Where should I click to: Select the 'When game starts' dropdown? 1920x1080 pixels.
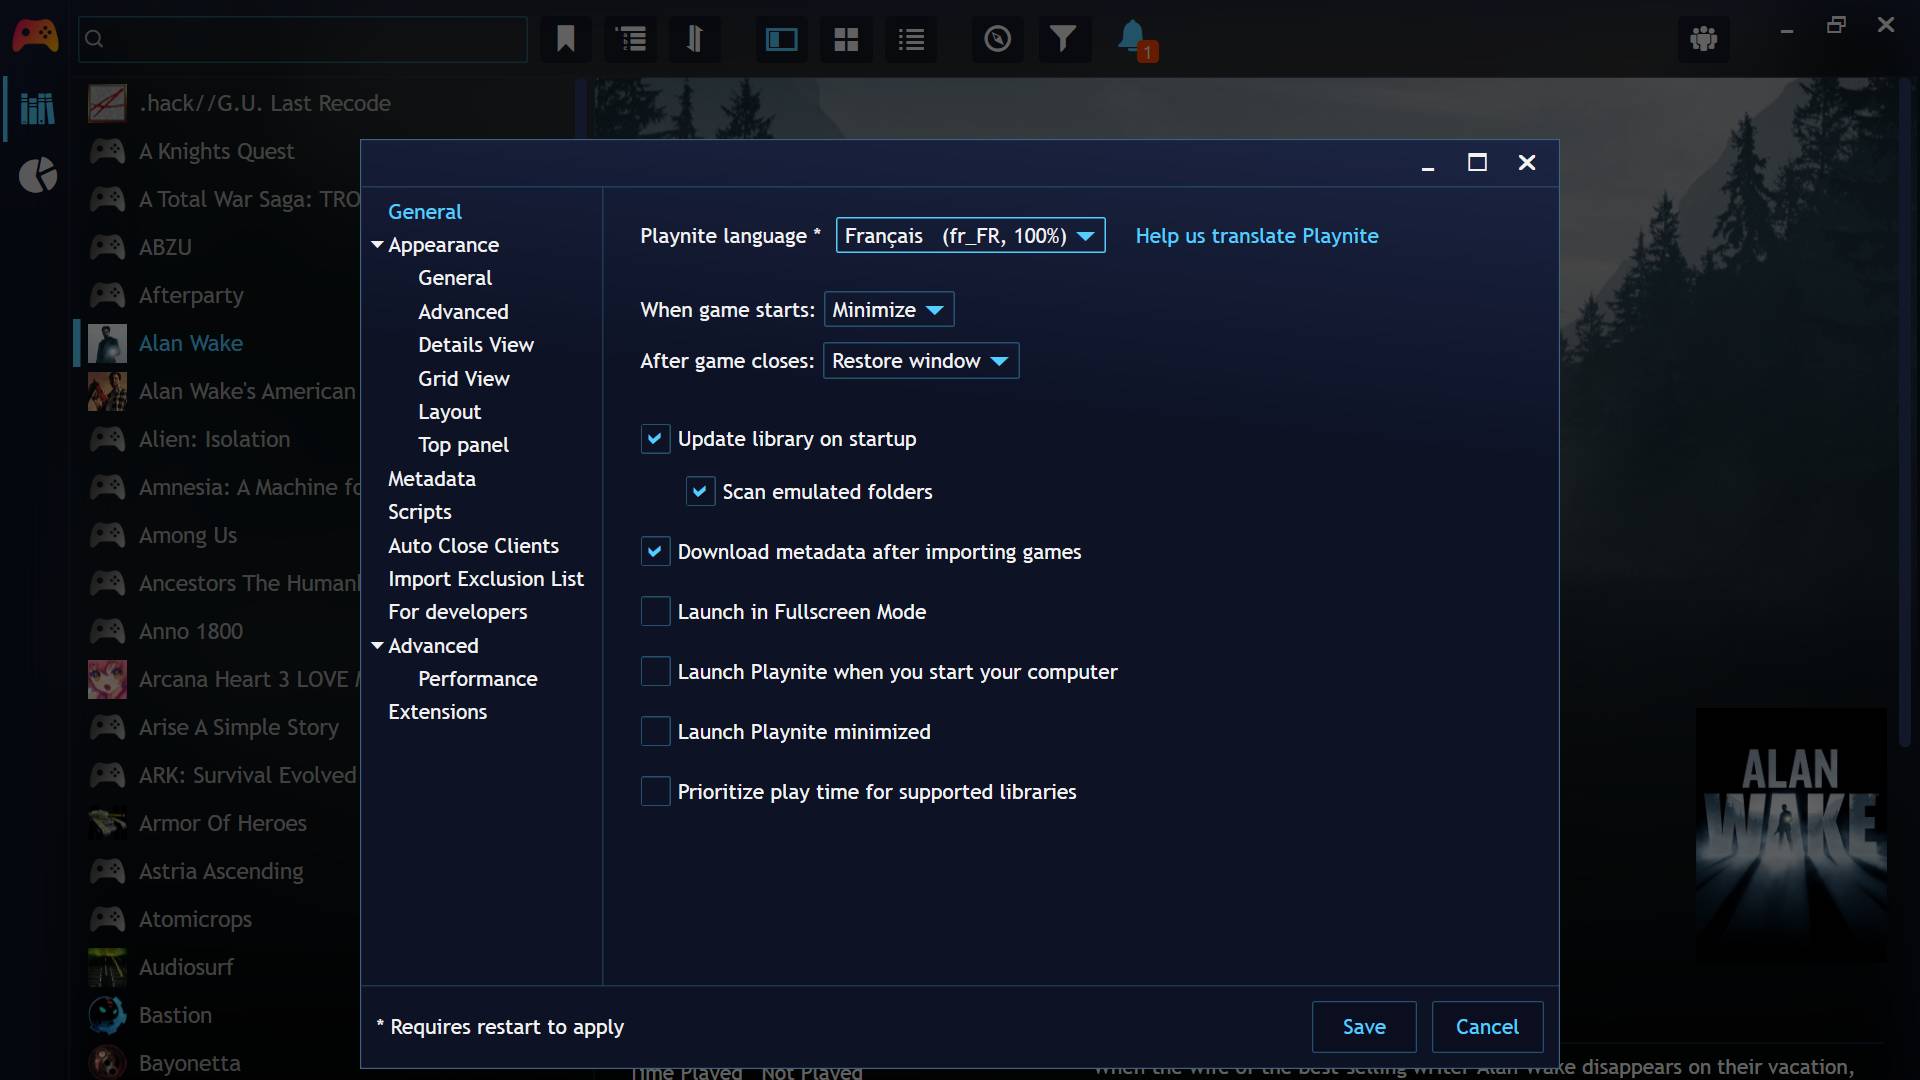pyautogui.click(x=887, y=309)
